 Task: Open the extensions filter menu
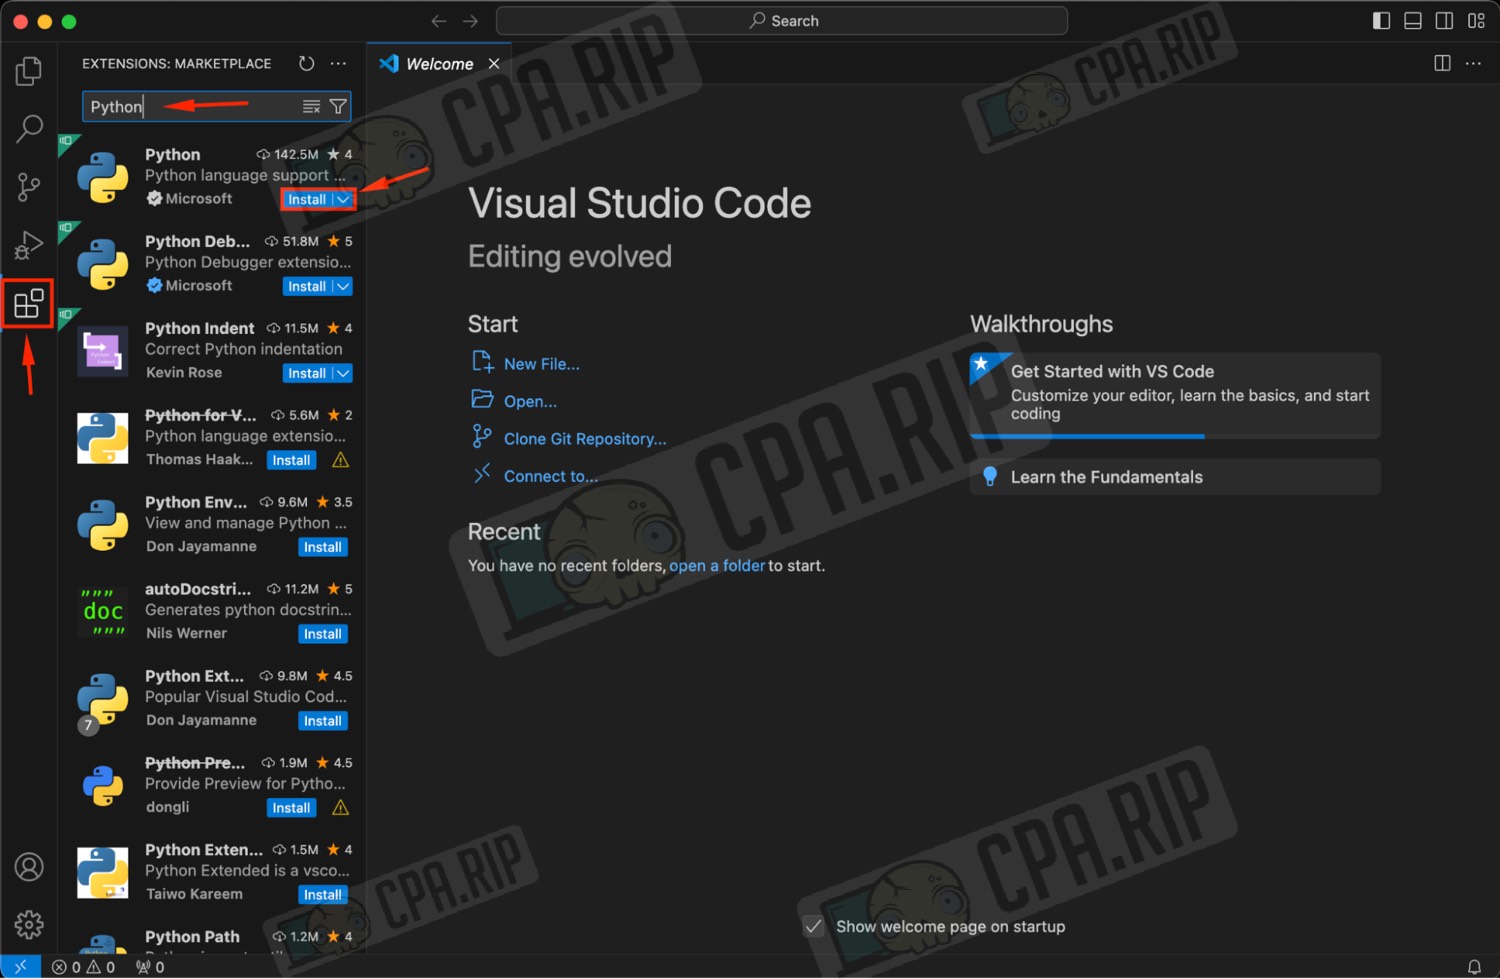click(339, 106)
